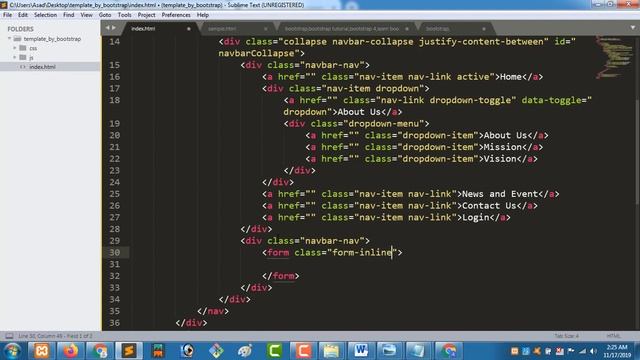The height and width of the screenshot is (360, 640).
Task: Open the Tools menu
Action: (x=124, y=15)
